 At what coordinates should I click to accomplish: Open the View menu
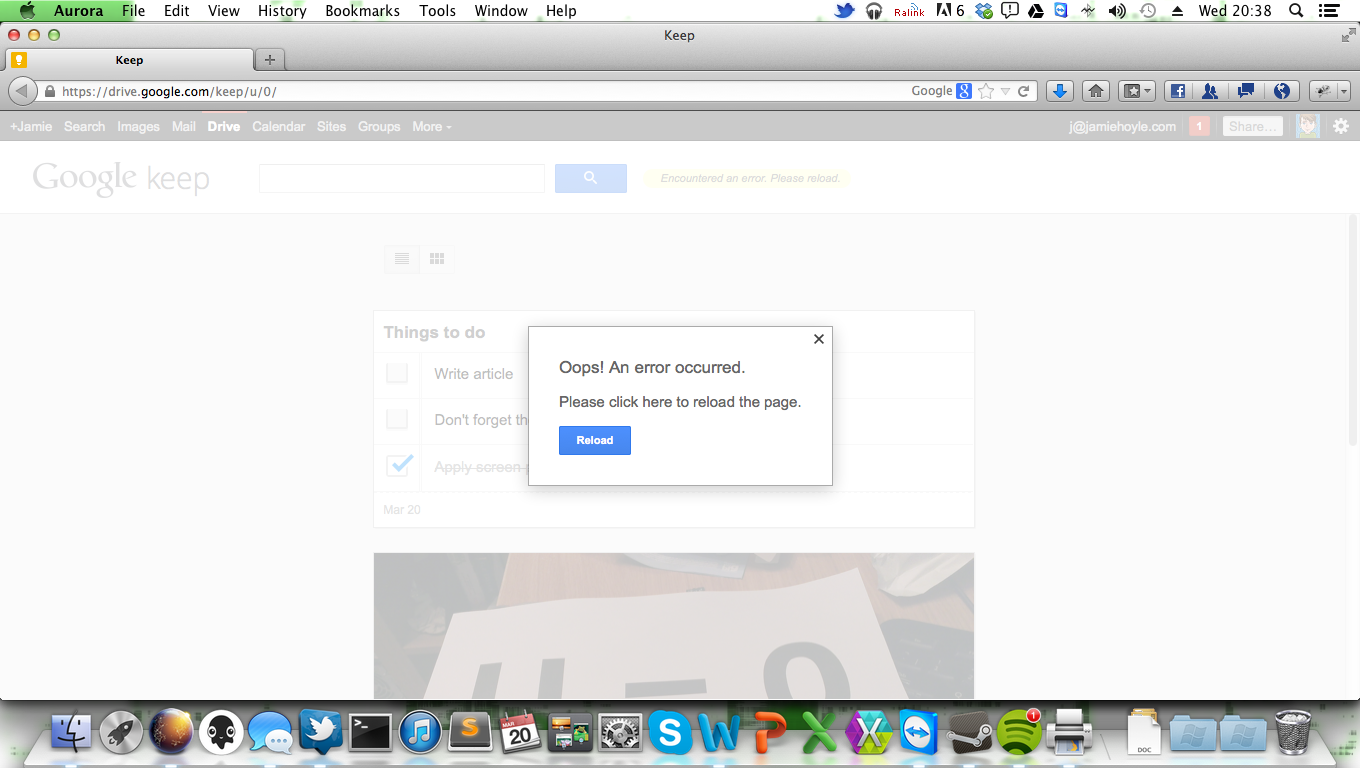point(224,11)
